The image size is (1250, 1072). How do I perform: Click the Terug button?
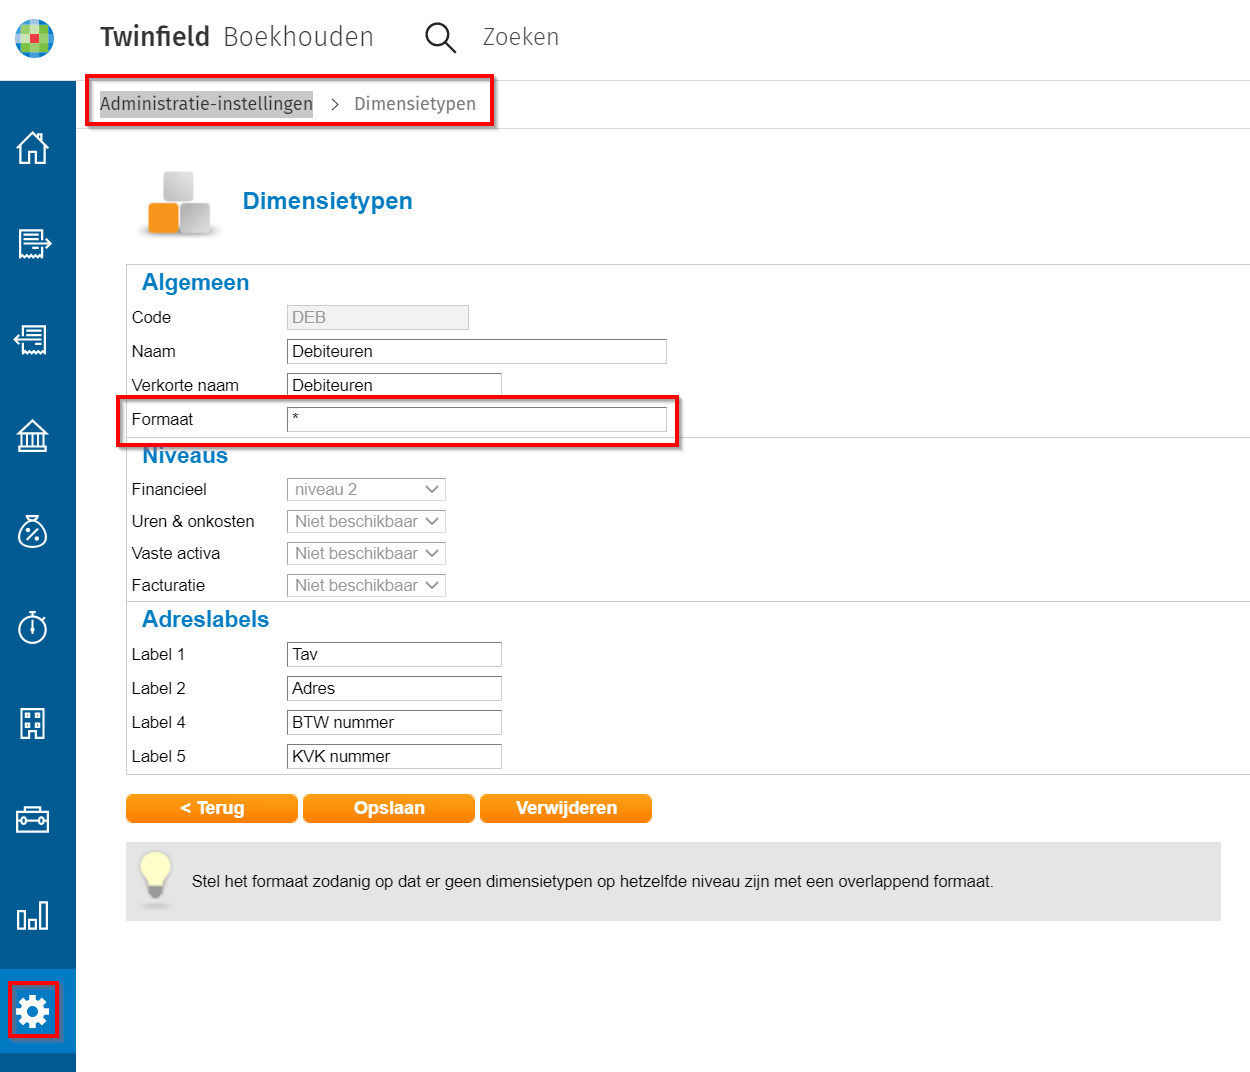[212, 808]
